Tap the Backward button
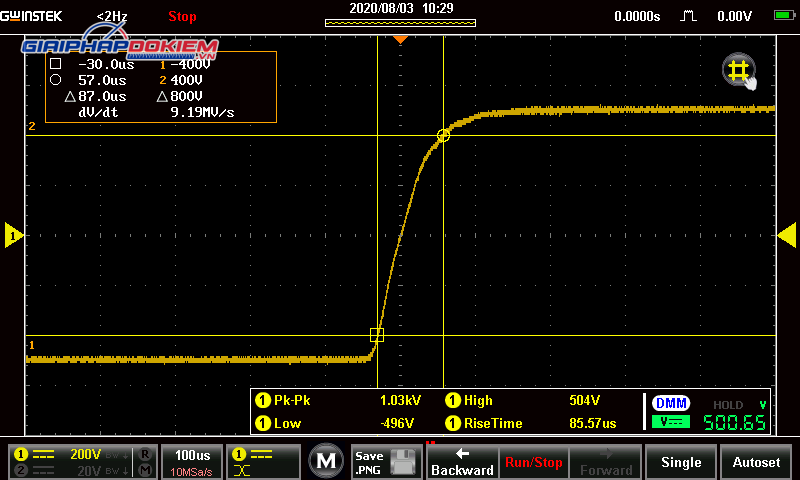The width and height of the screenshot is (800, 480). point(462,462)
